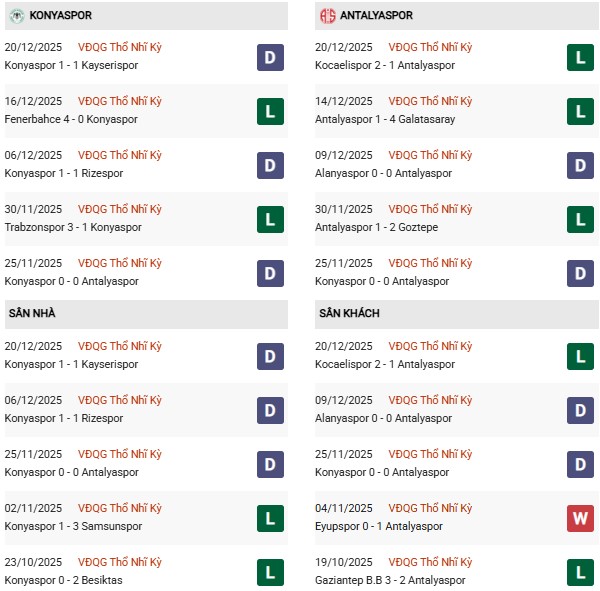The width and height of the screenshot is (600, 591).
Task: Click the green L badge for Fenerbahce 4 - 0 Konyaspor
Action: pos(269,111)
